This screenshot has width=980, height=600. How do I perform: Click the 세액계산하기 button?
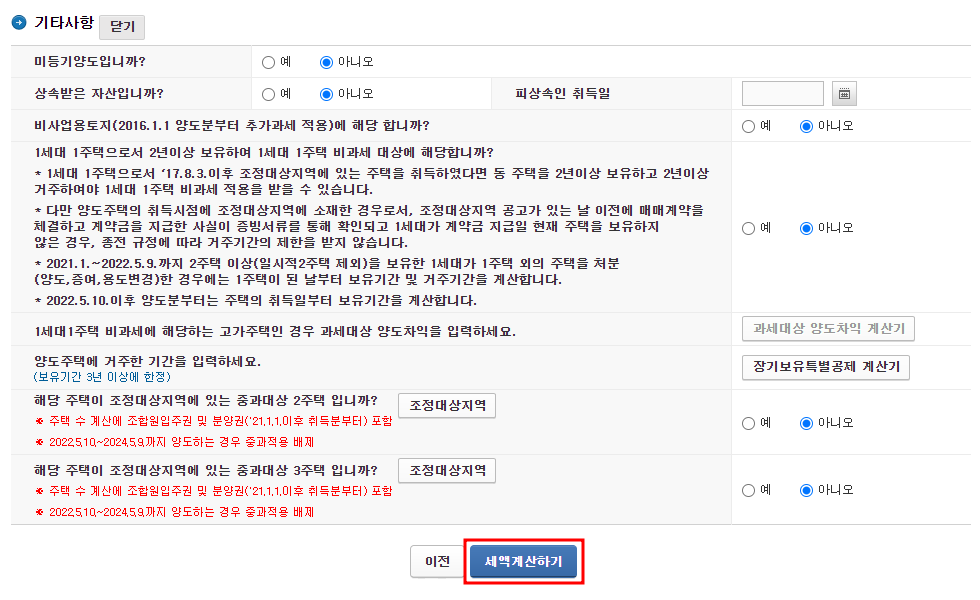(522, 561)
